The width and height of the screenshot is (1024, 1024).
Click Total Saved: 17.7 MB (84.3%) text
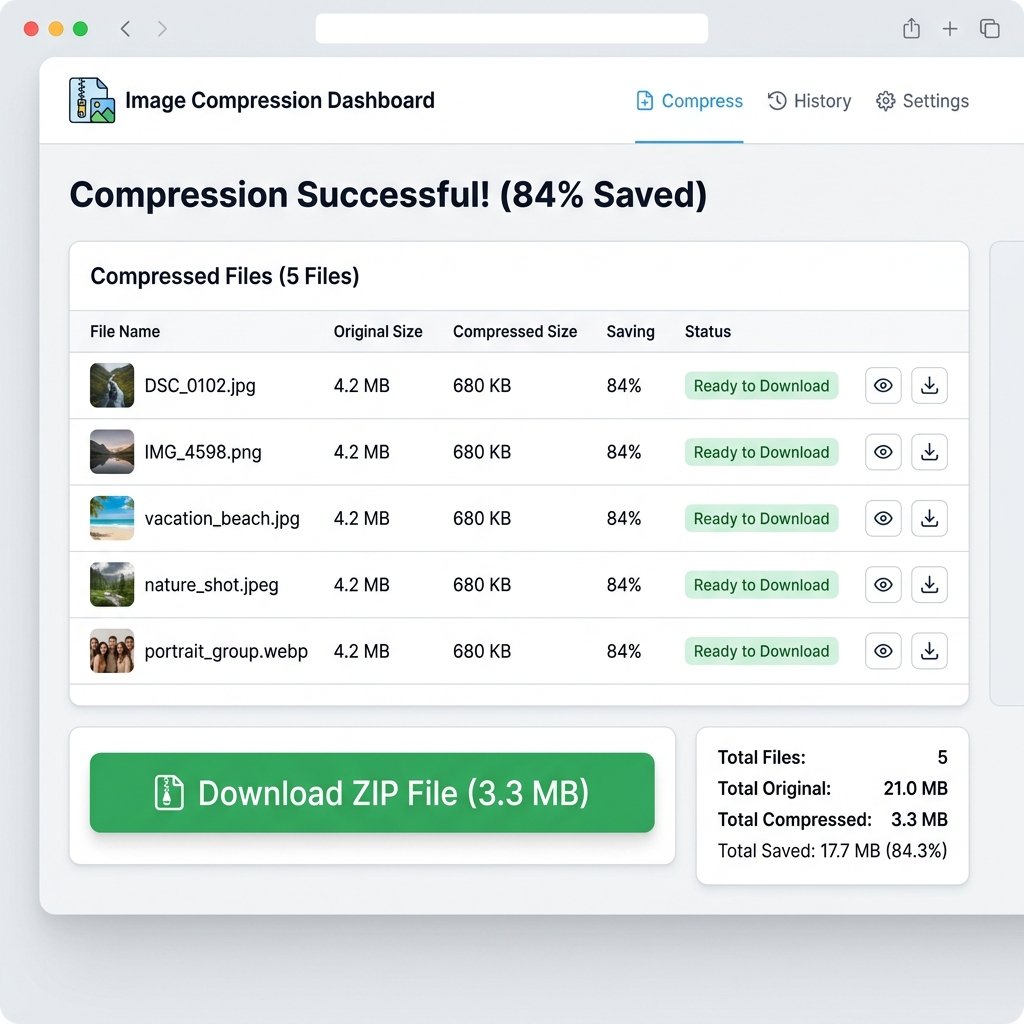point(833,851)
